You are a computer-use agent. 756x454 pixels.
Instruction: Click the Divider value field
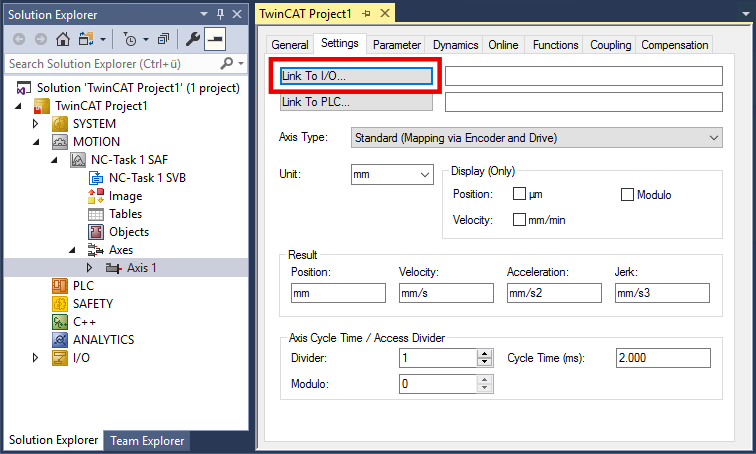(438, 358)
